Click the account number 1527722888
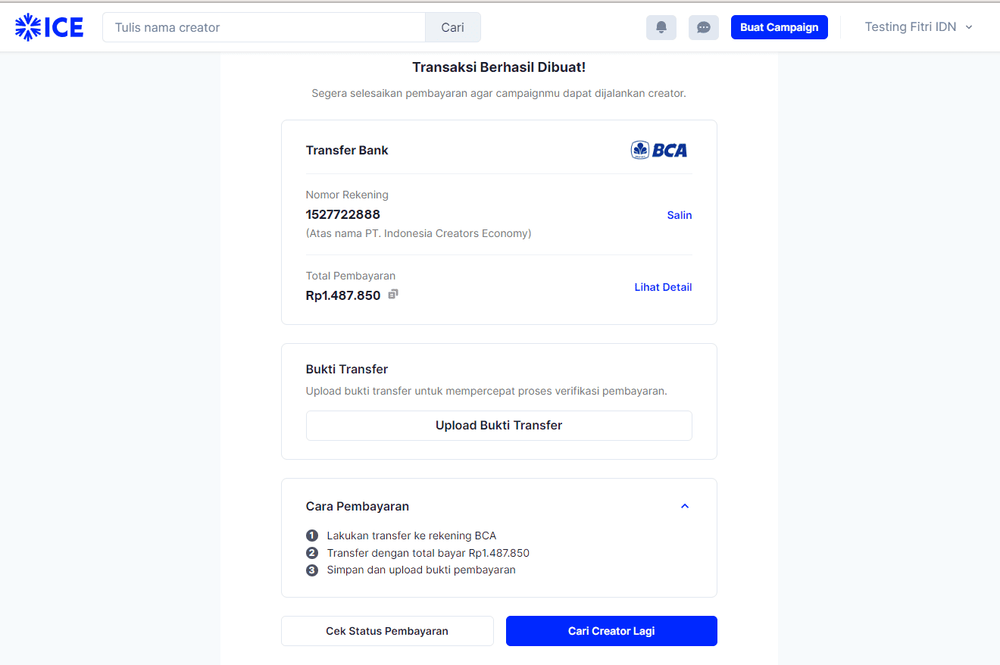Image resolution: width=1000 pixels, height=665 pixels. click(x=342, y=214)
